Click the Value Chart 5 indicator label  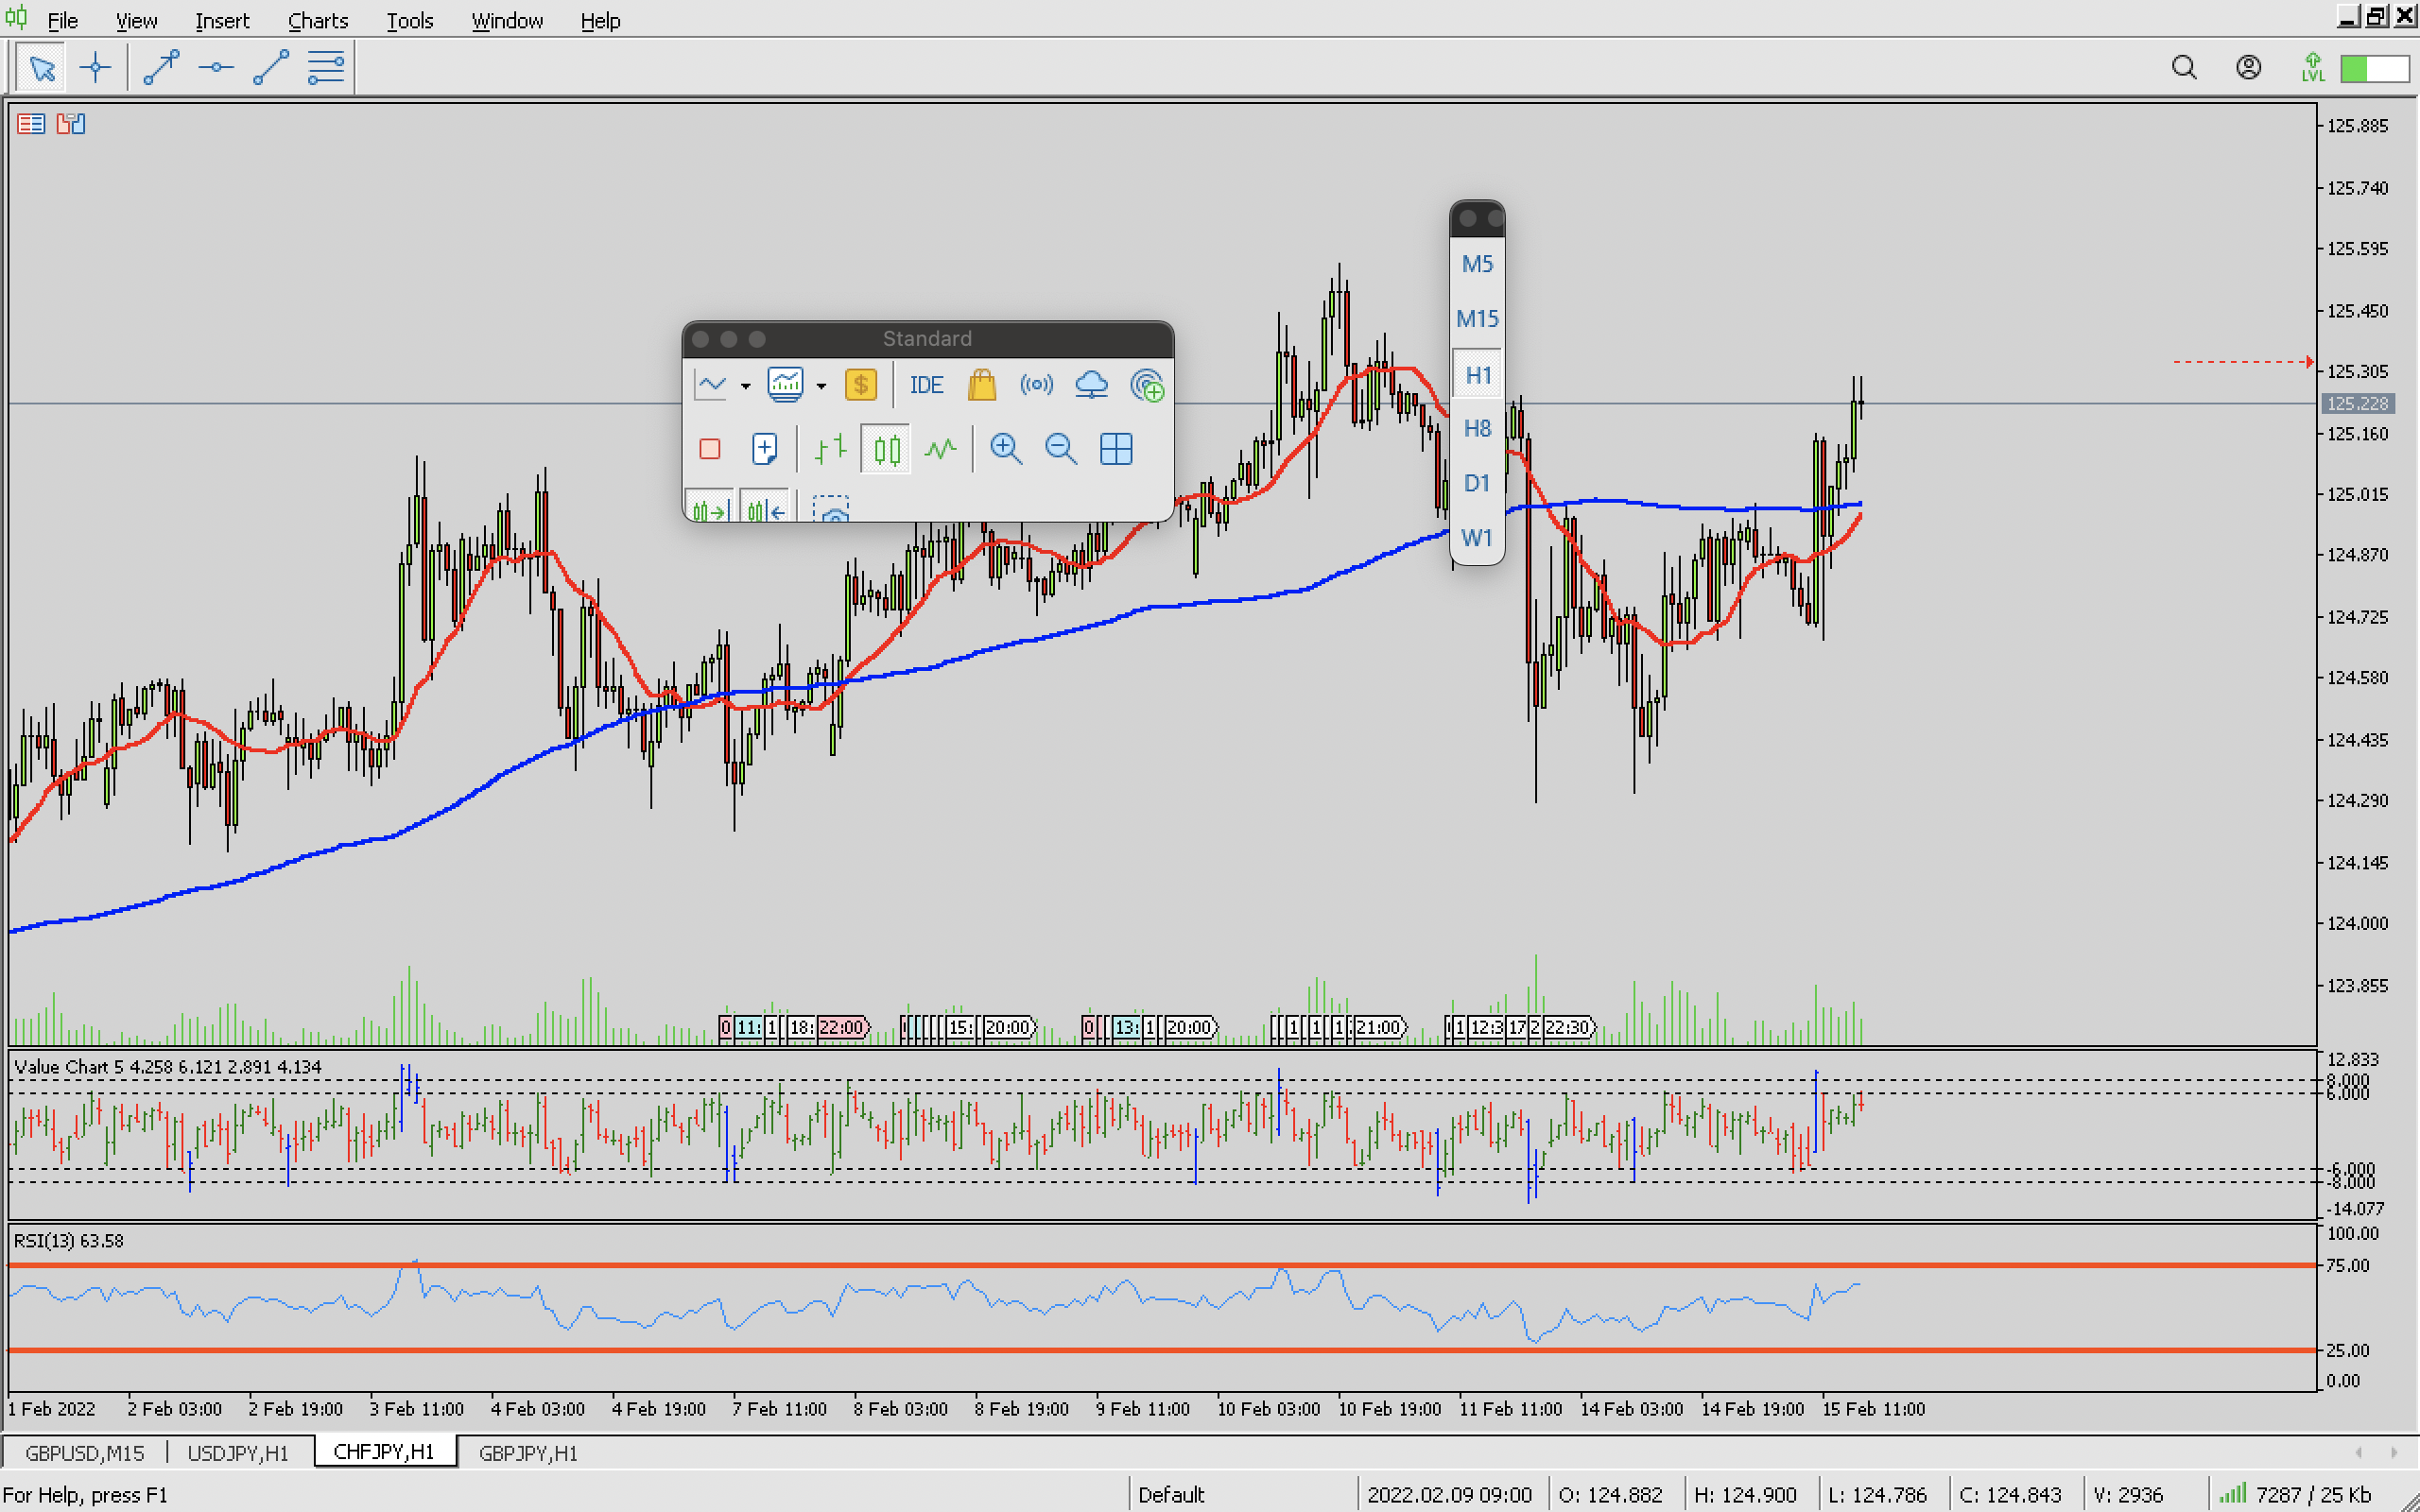click(x=168, y=1066)
